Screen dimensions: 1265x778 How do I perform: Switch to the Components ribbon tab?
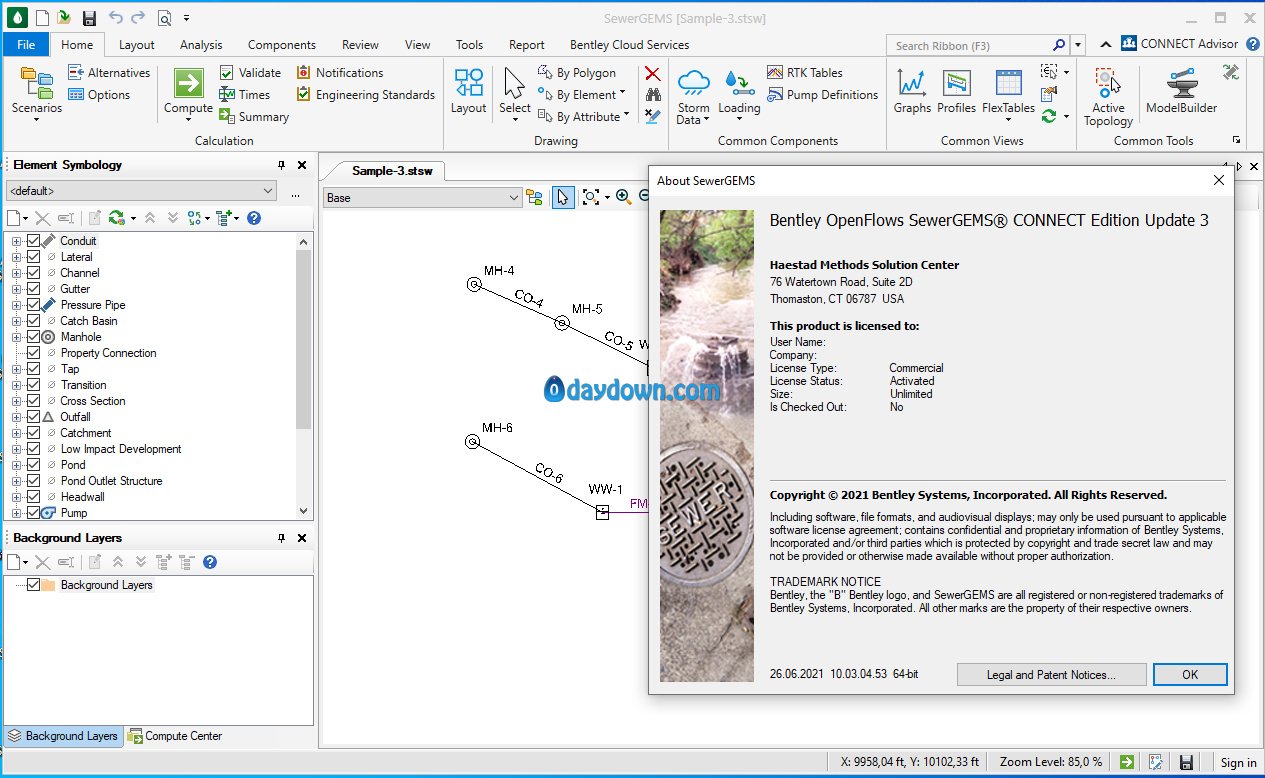(x=282, y=44)
